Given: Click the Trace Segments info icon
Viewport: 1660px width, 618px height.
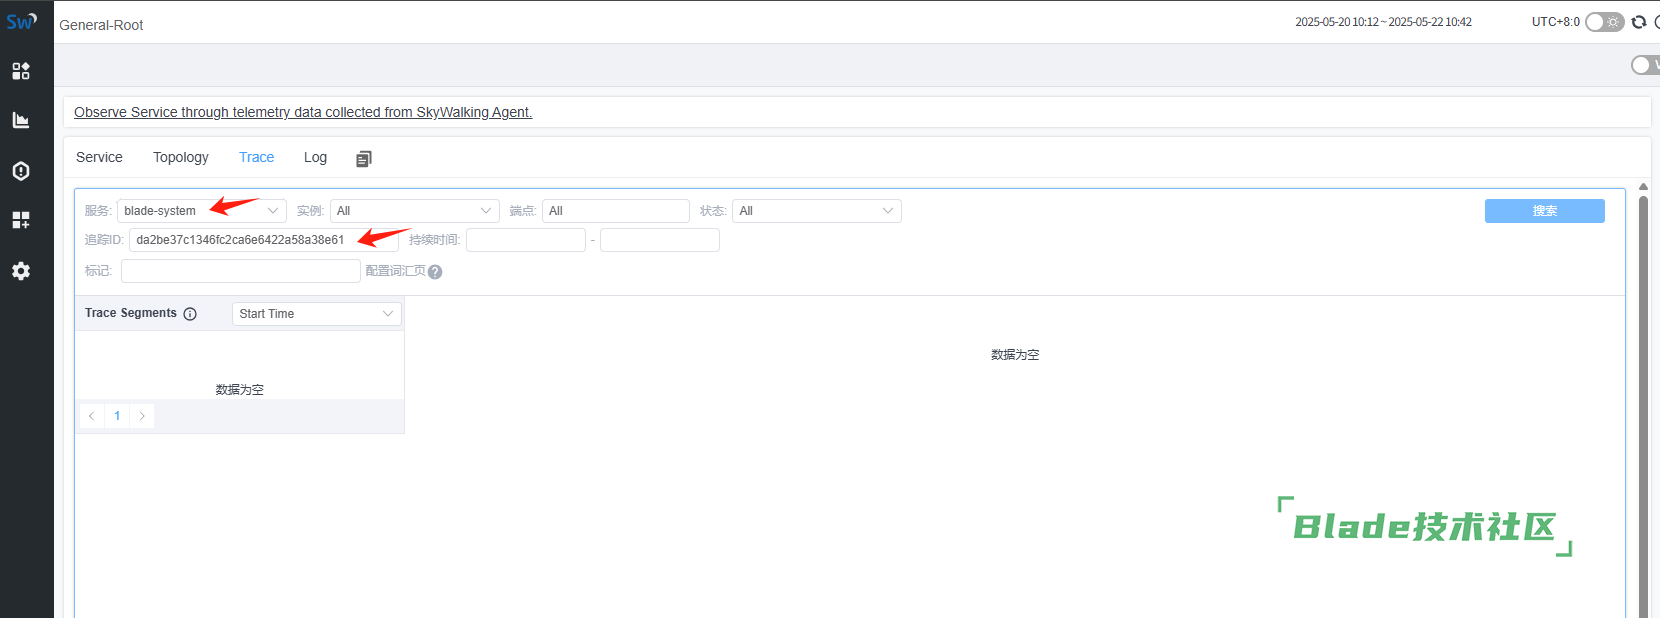Looking at the screenshot, I should pos(190,314).
